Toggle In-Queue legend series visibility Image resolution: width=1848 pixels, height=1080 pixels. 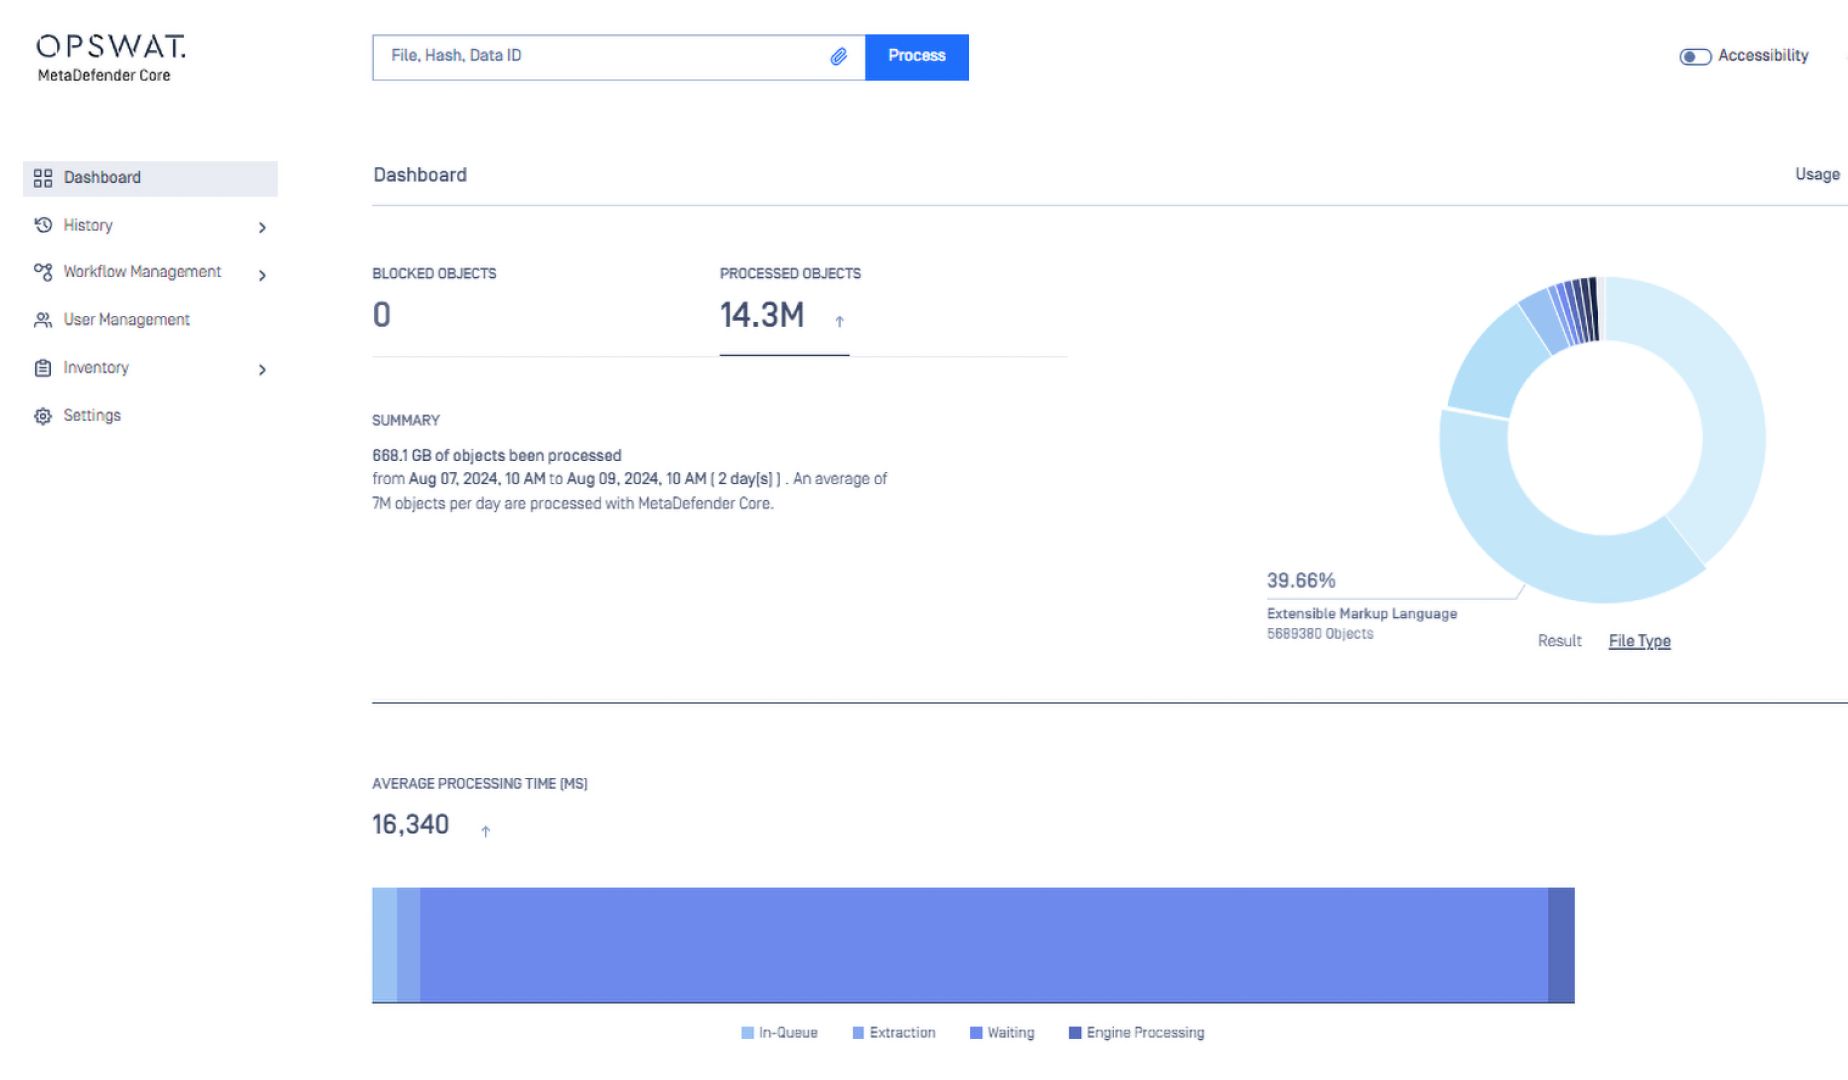pyautogui.click(x=778, y=1033)
